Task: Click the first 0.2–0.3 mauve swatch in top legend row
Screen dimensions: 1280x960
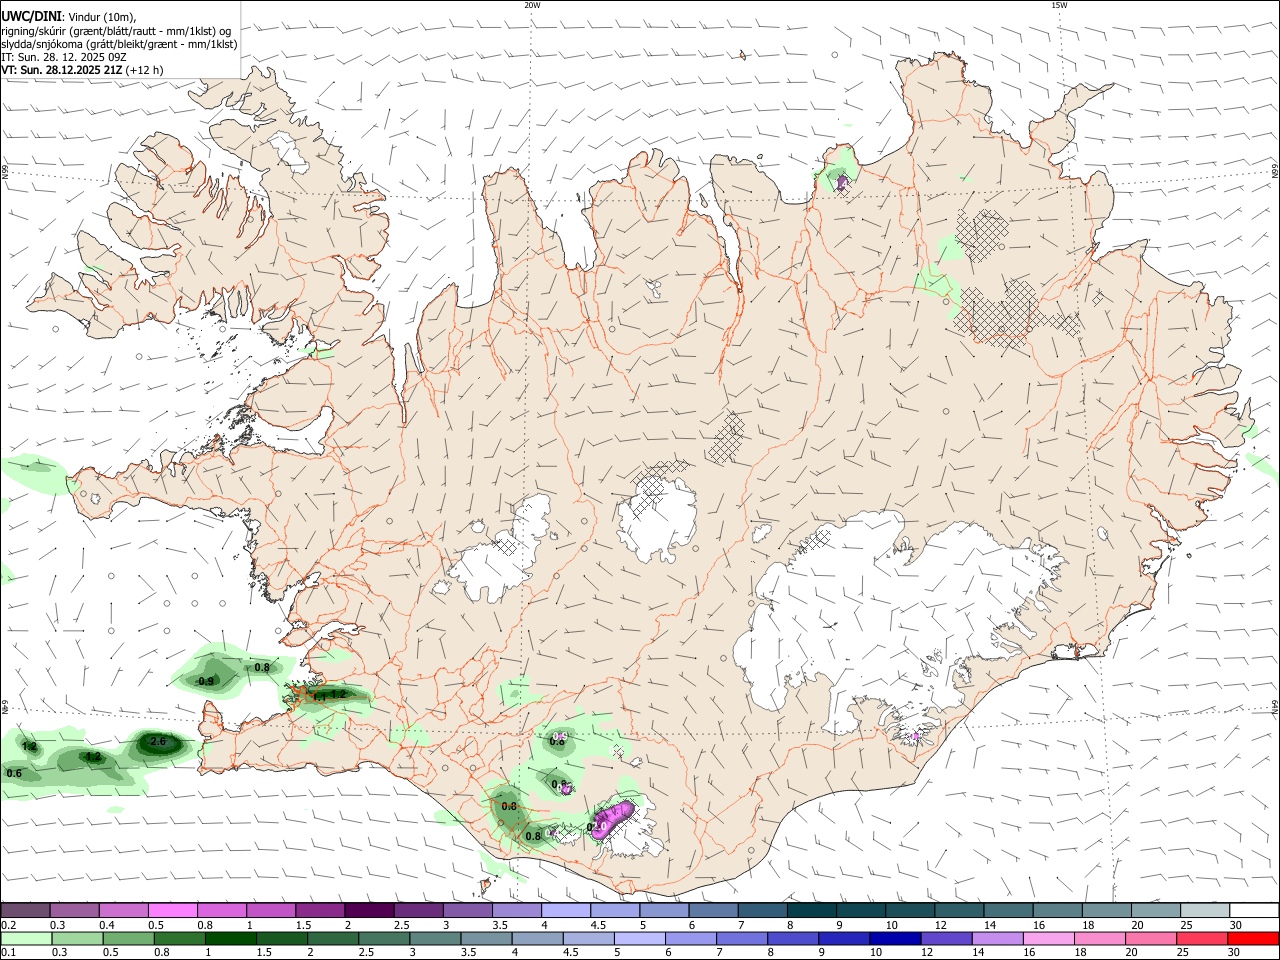Action: (x=26, y=910)
